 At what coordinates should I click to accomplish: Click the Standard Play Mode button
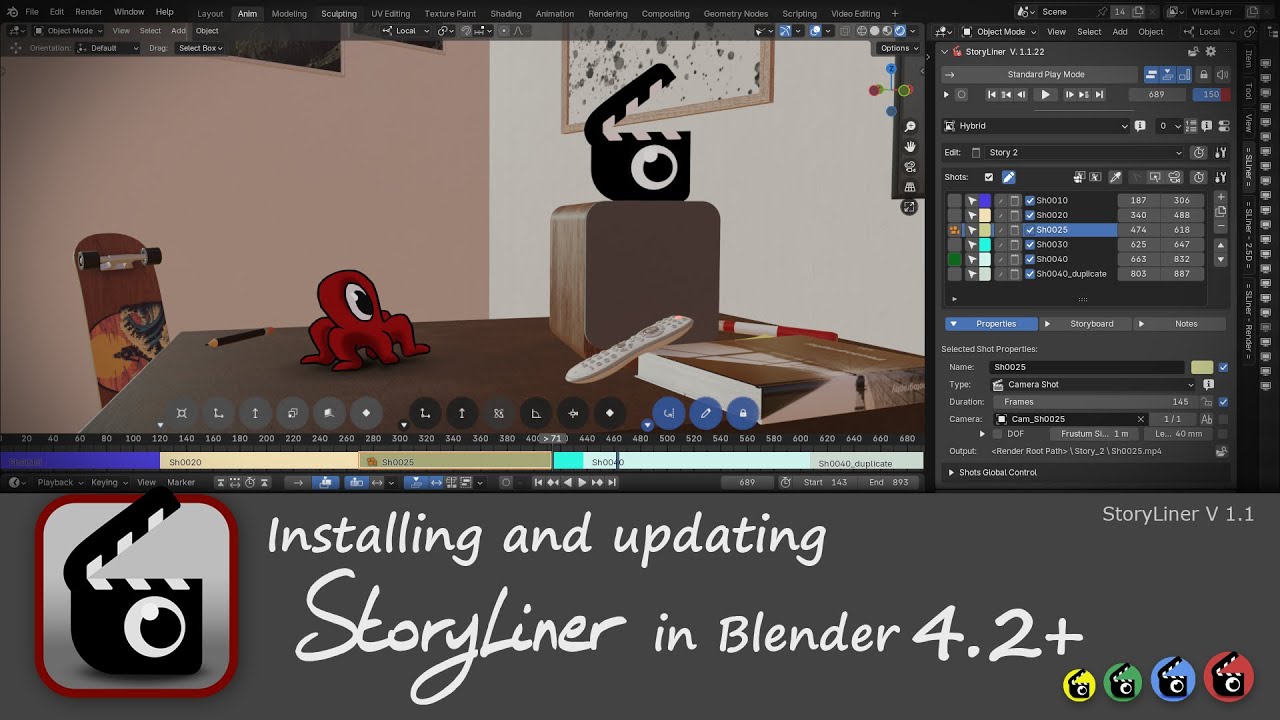(1040, 74)
